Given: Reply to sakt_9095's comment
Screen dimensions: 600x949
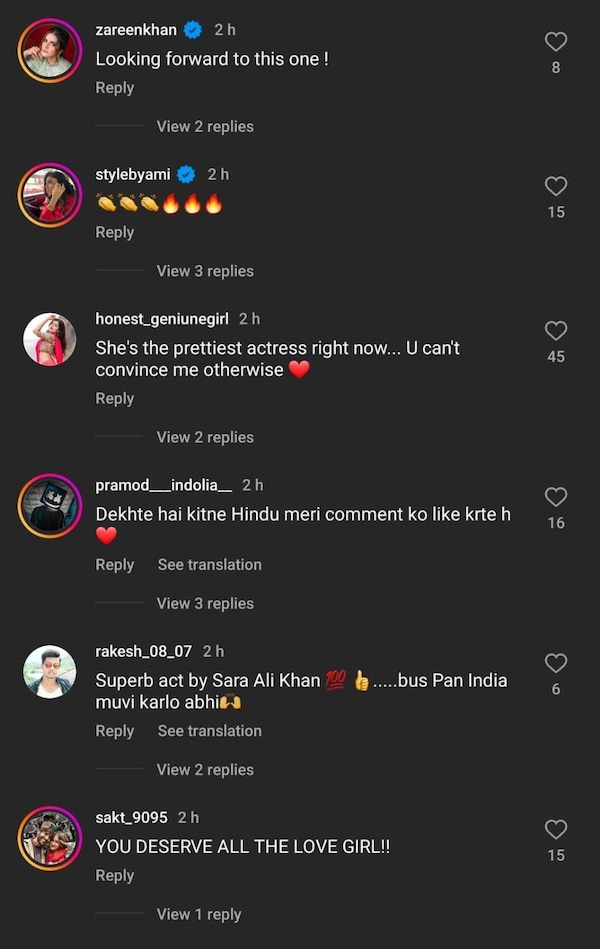Looking at the screenshot, I should [114, 875].
